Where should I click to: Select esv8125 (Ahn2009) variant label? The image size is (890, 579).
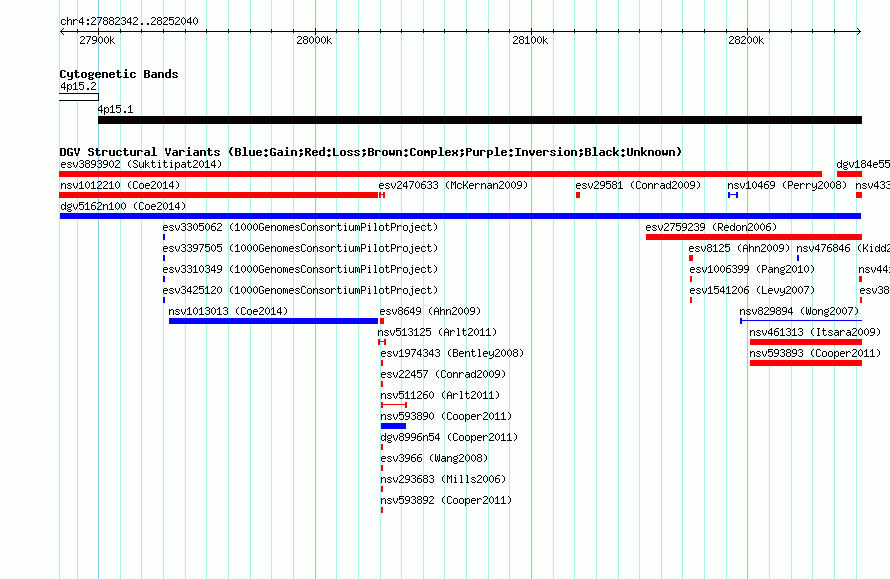pos(740,248)
